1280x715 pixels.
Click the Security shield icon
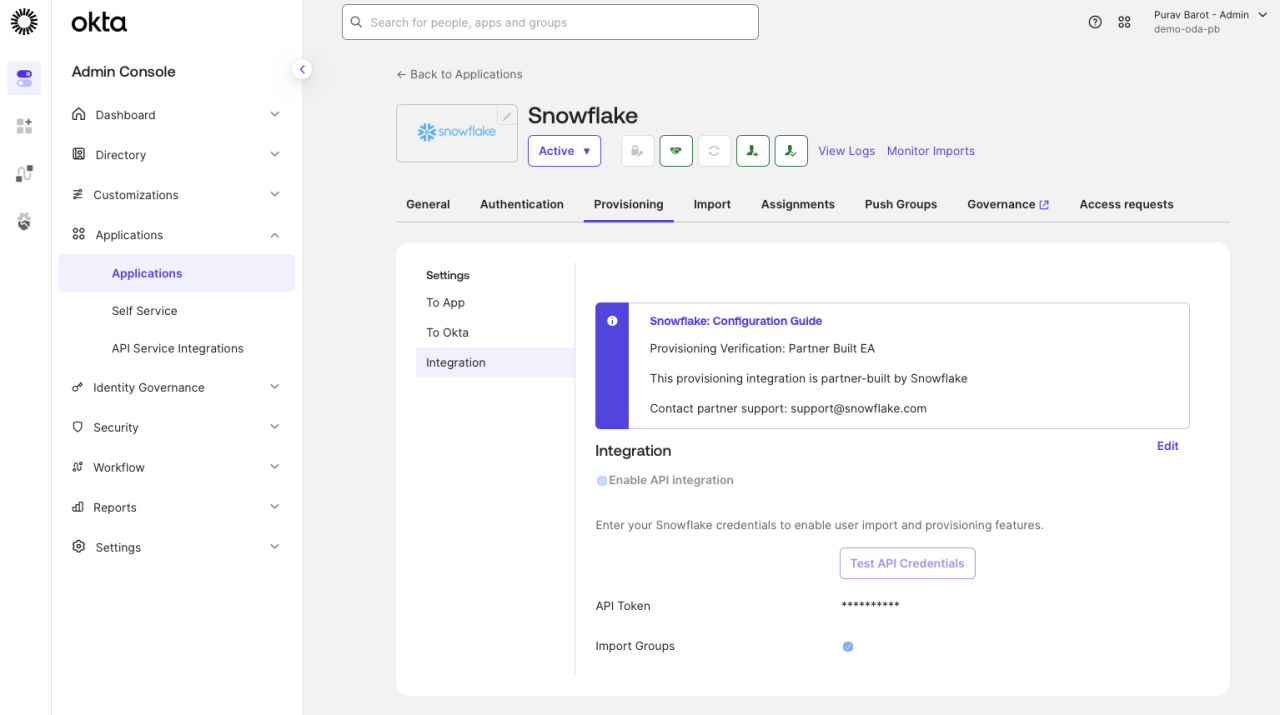coord(78,427)
